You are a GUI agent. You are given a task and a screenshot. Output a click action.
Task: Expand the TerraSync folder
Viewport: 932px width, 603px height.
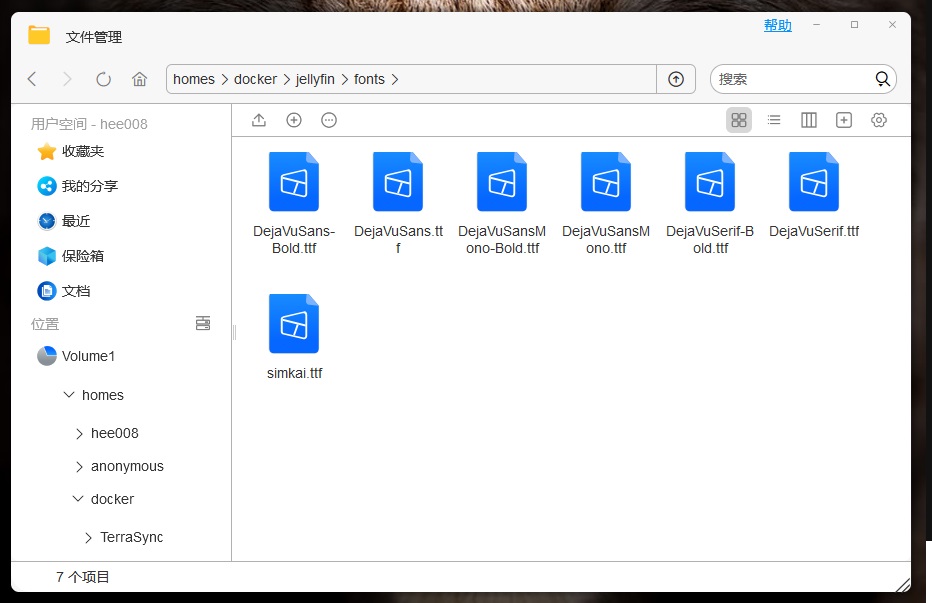(x=89, y=538)
